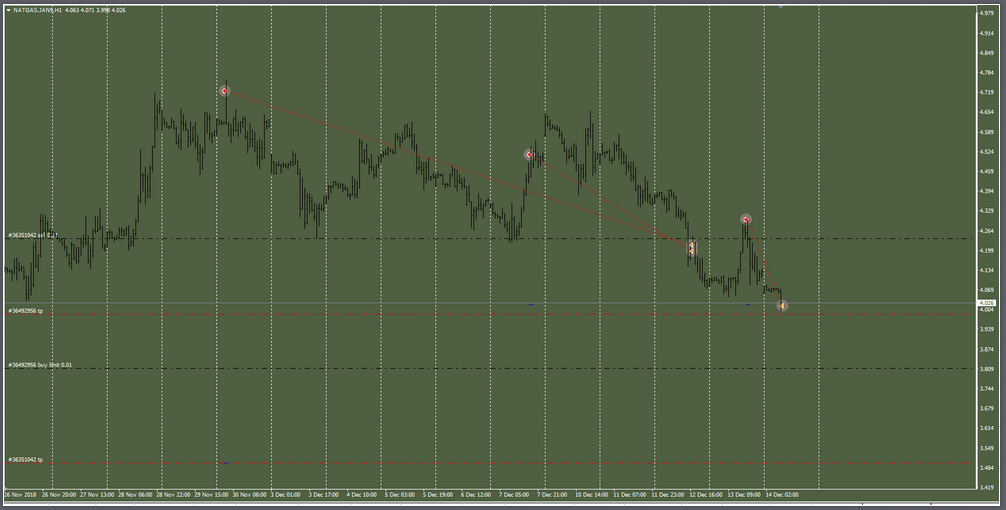Viewport: 1006px width, 510px height.
Task: Click the 6 Dec 12:00 time axis label
Action: click(476, 495)
